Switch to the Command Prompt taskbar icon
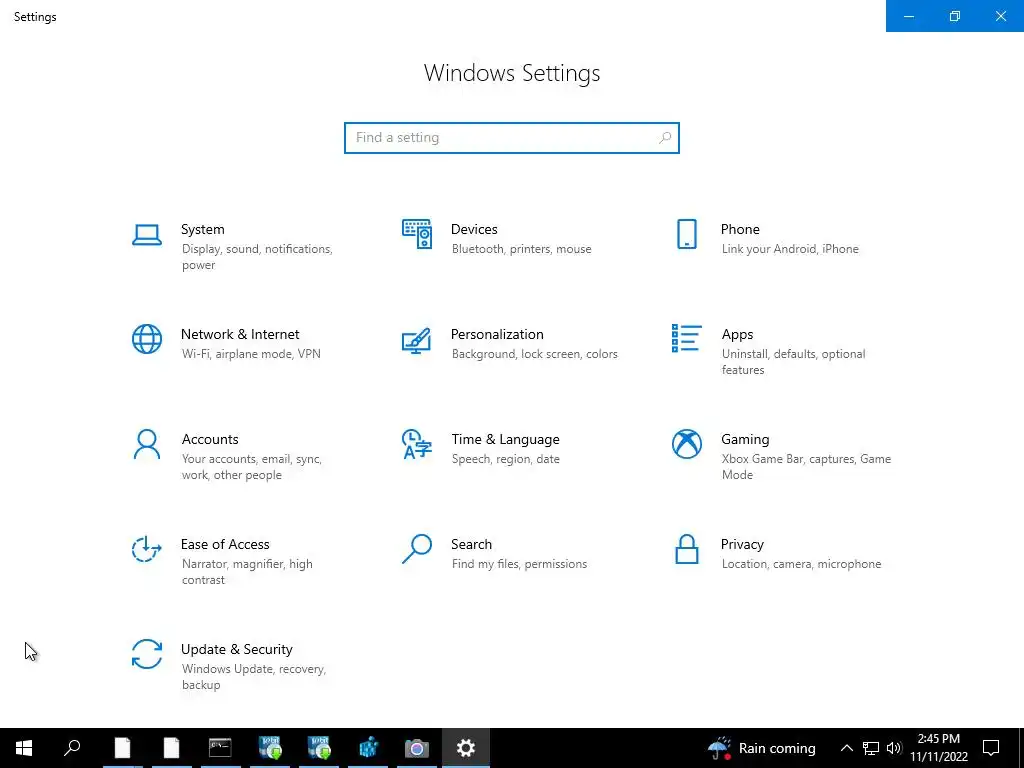This screenshot has width=1024, height=768. [220, 748]
